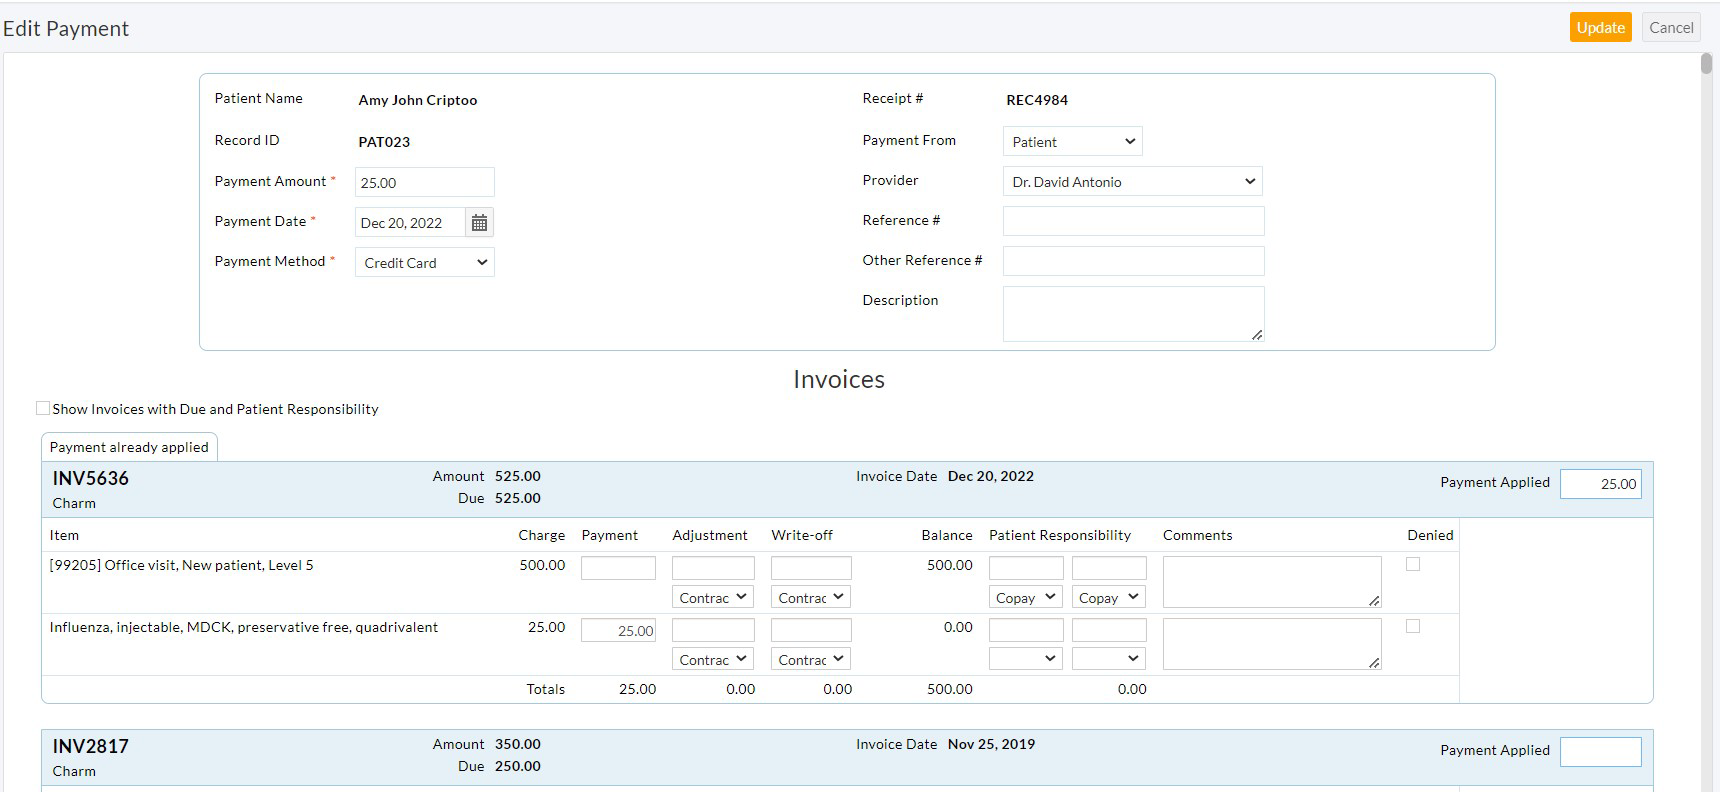Click INV5636 Payment Applied field

pyautogui.click(x=1600, y=484)
